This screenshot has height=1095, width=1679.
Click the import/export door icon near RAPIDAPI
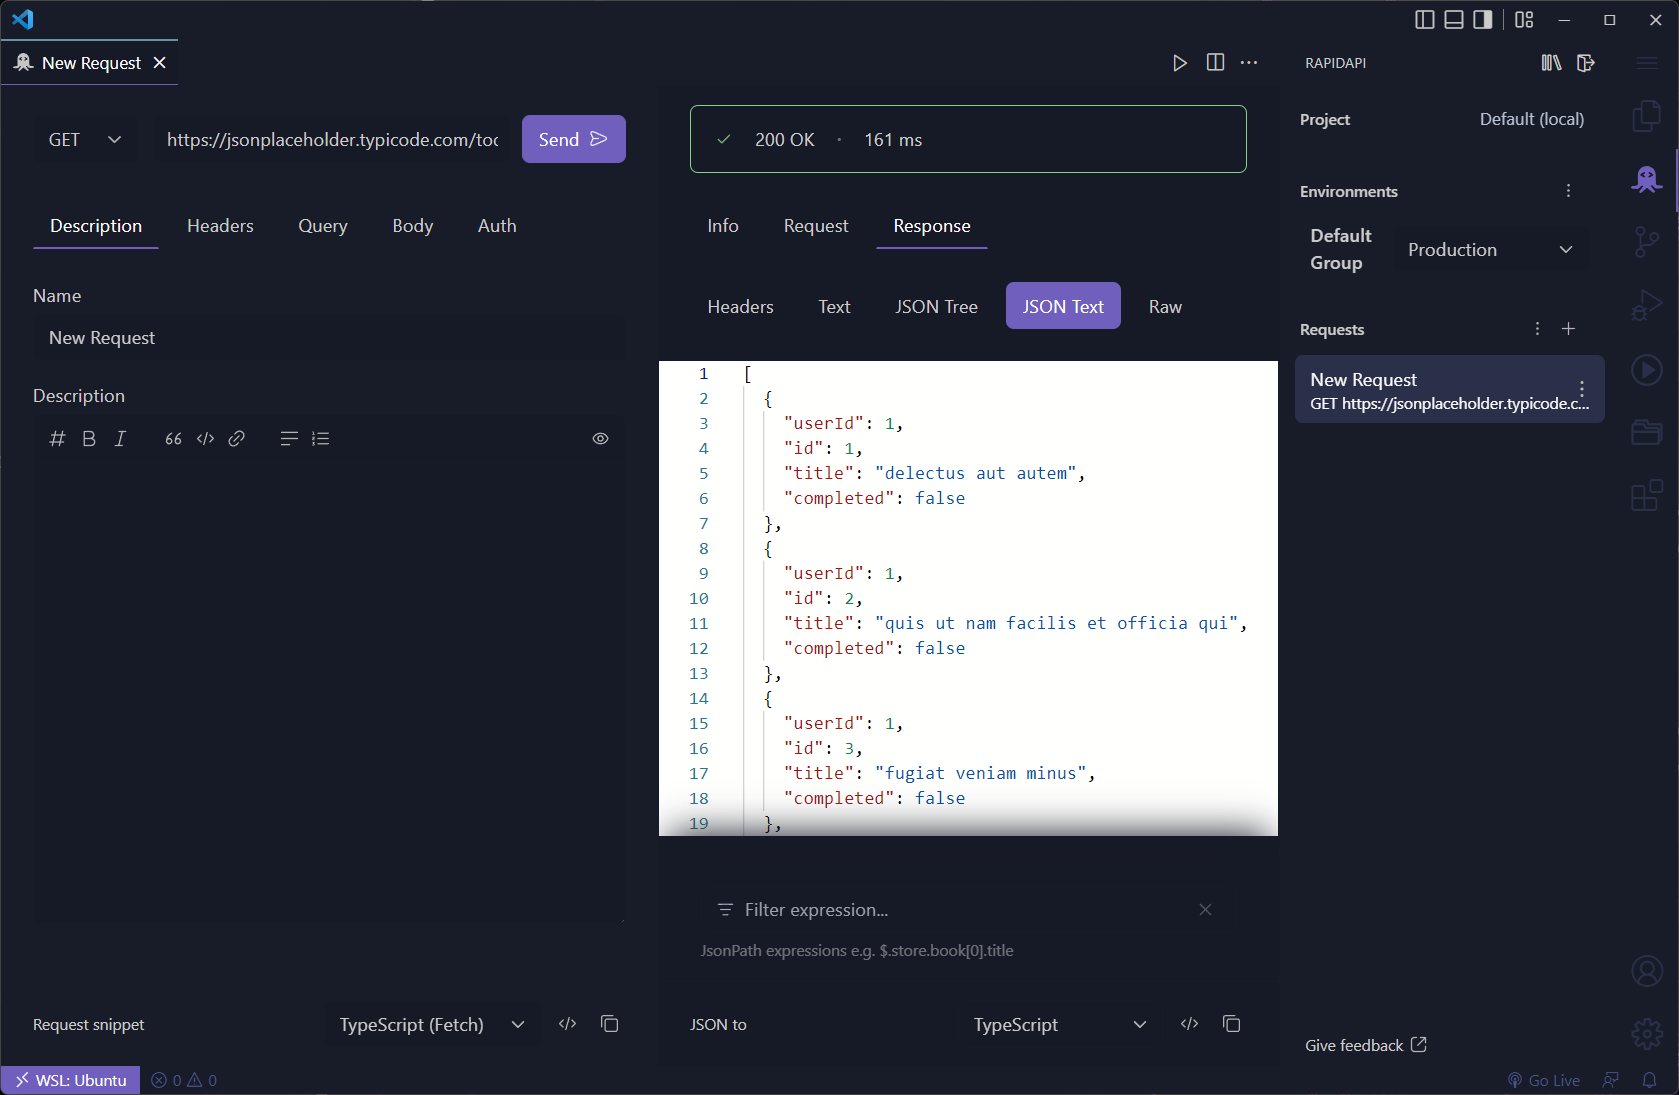coord(1586,62)
